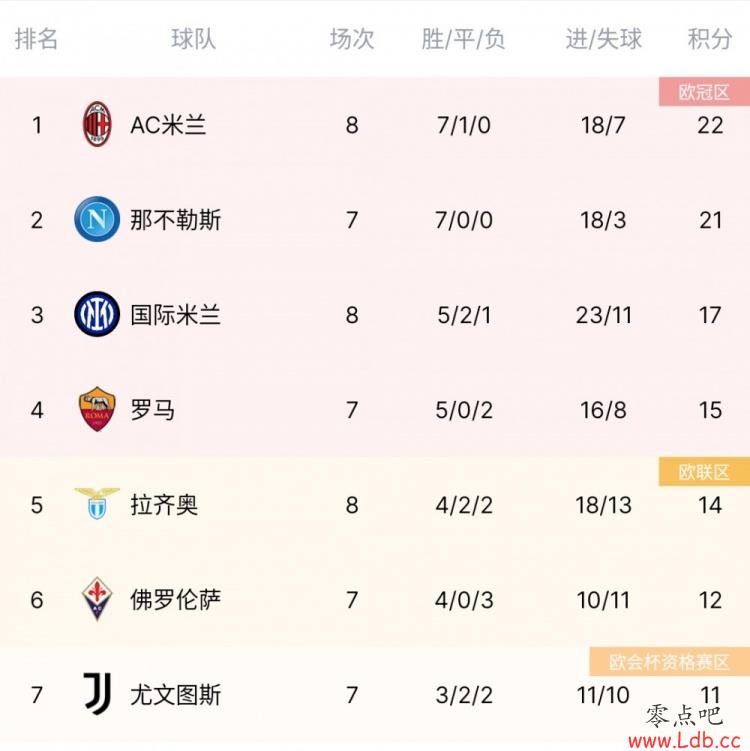The width and height of the screenshot is (750, 751).
Task: Click the 欧联区 zone label
Action: pos(704,472)
